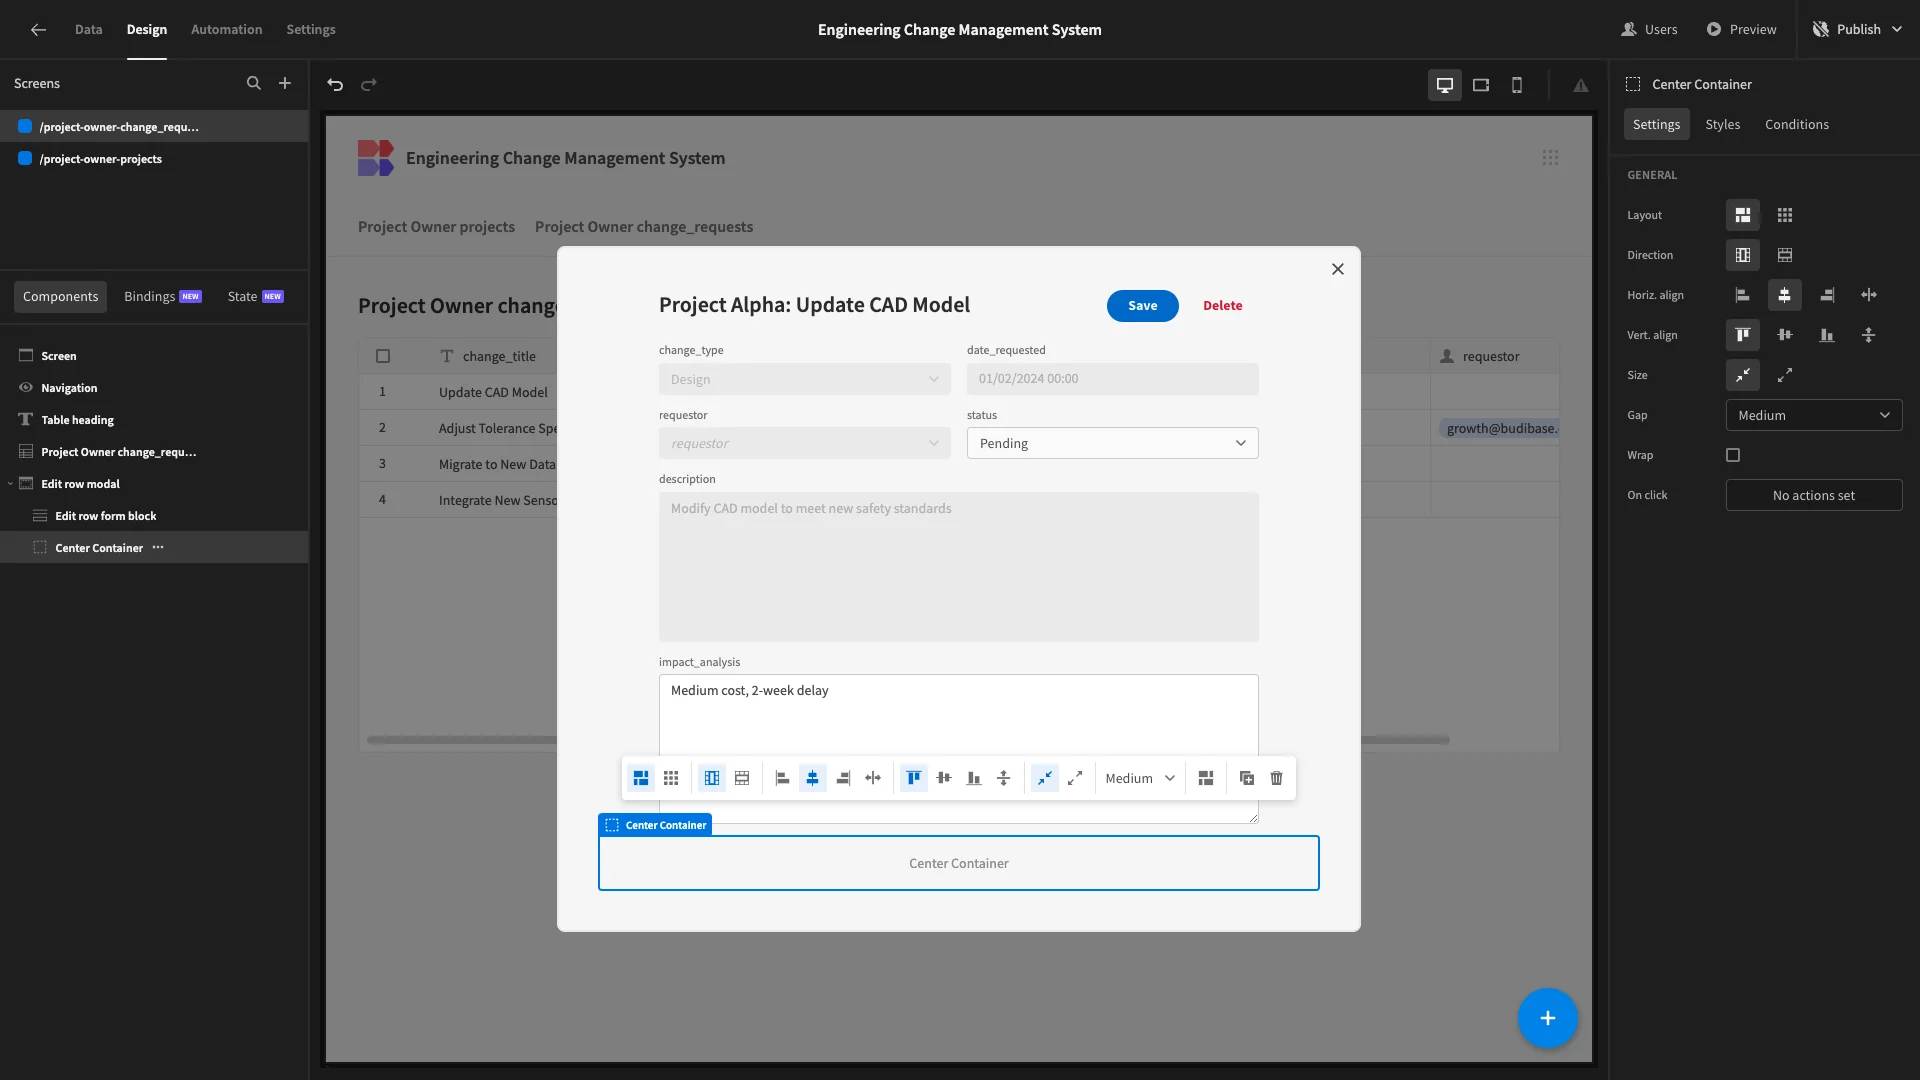Screen dimensions: 1920x1080
Task: Search screens with the magnifier icon
Action: (254, 84)
